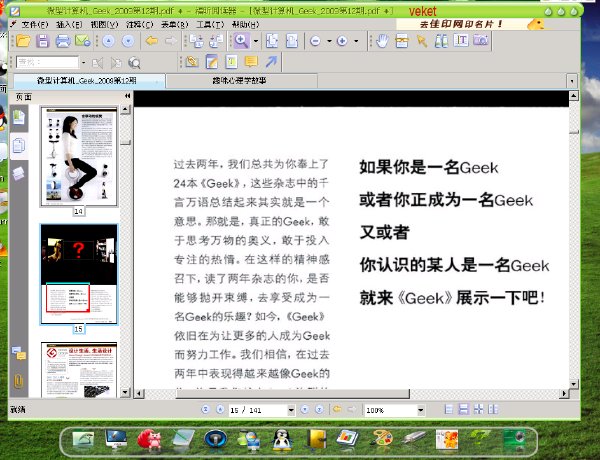Click down arrow of document vertical scrollbar
600x460 pixels.
pyautogui.click(x=574, y=383)
